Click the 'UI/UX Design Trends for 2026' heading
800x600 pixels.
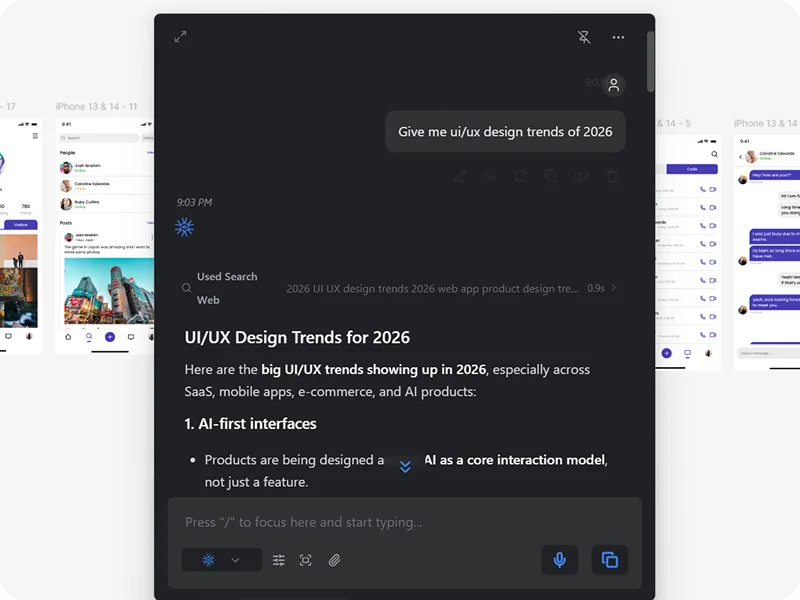297,337
